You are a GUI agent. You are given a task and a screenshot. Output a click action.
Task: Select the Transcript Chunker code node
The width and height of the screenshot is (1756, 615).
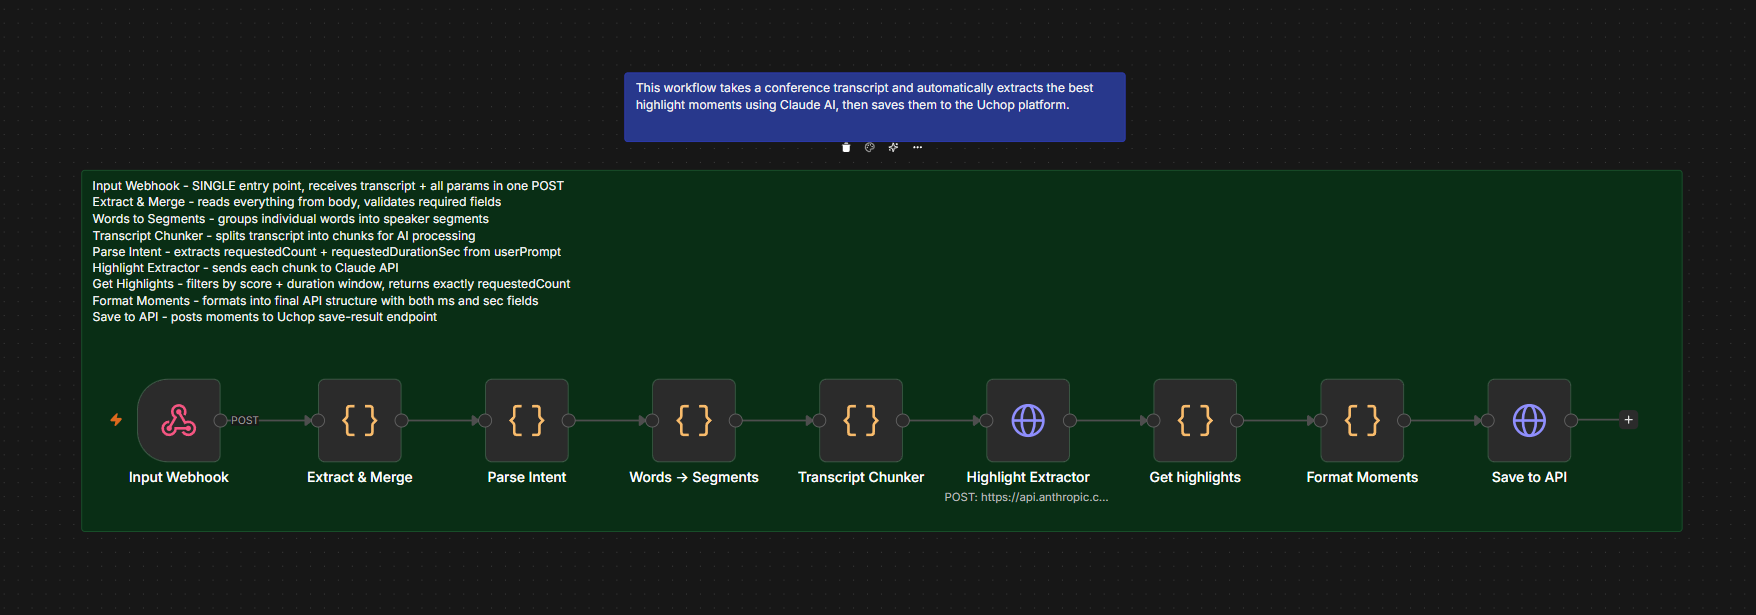tap(861, 420)
